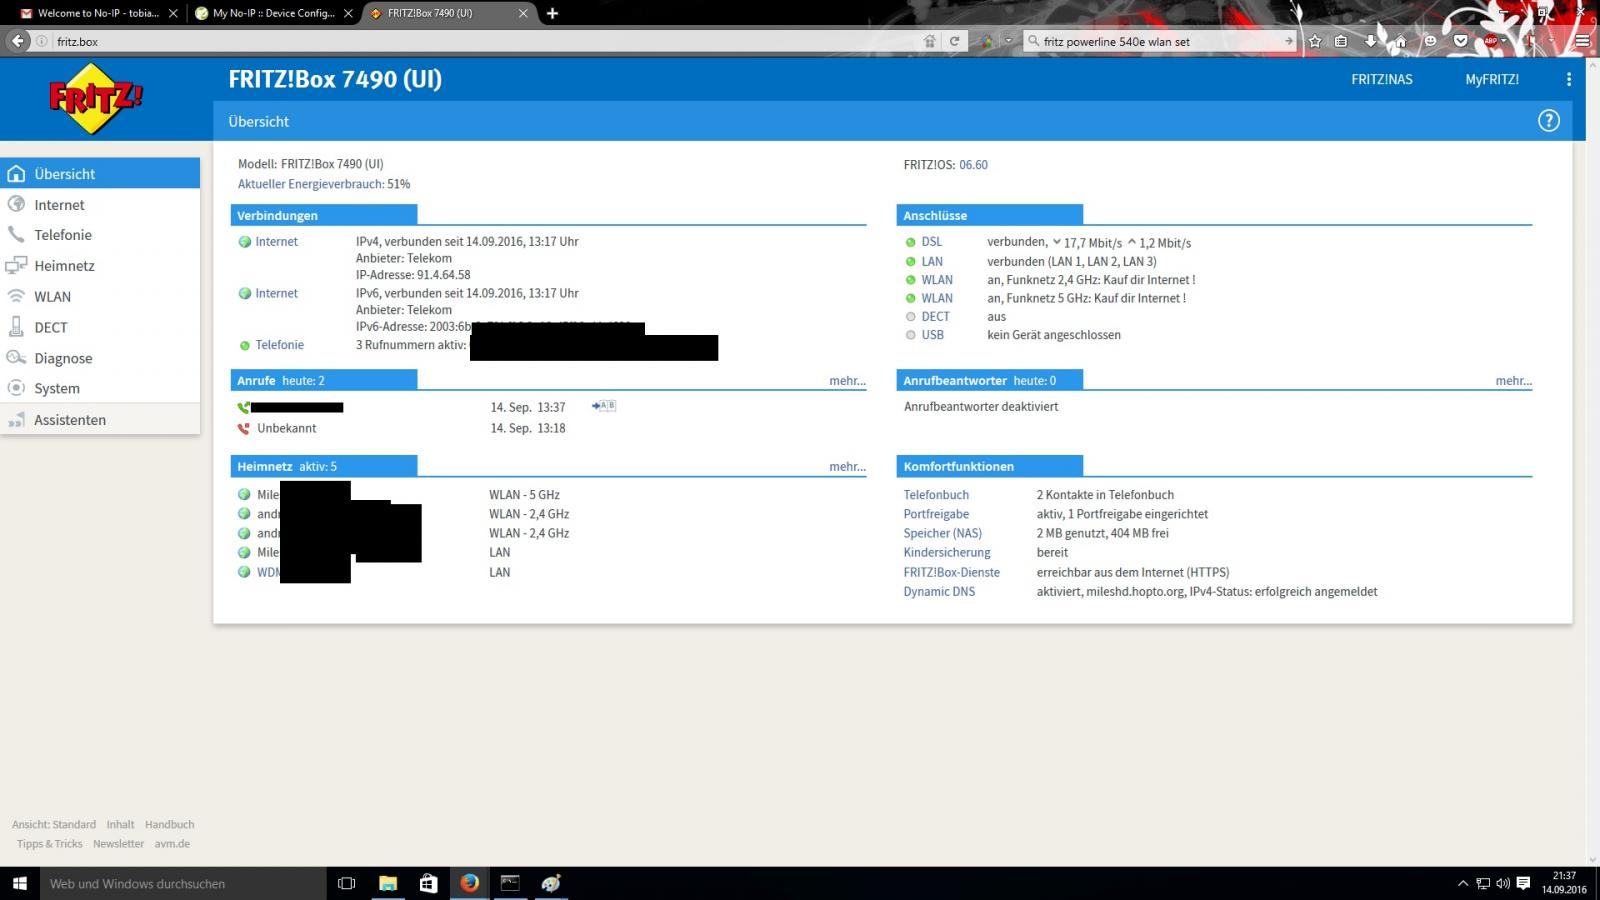Open MyFRITZ! in the header
Image resolution: width=1600 pixels, height=900 pixels.
coord(1492,79)
